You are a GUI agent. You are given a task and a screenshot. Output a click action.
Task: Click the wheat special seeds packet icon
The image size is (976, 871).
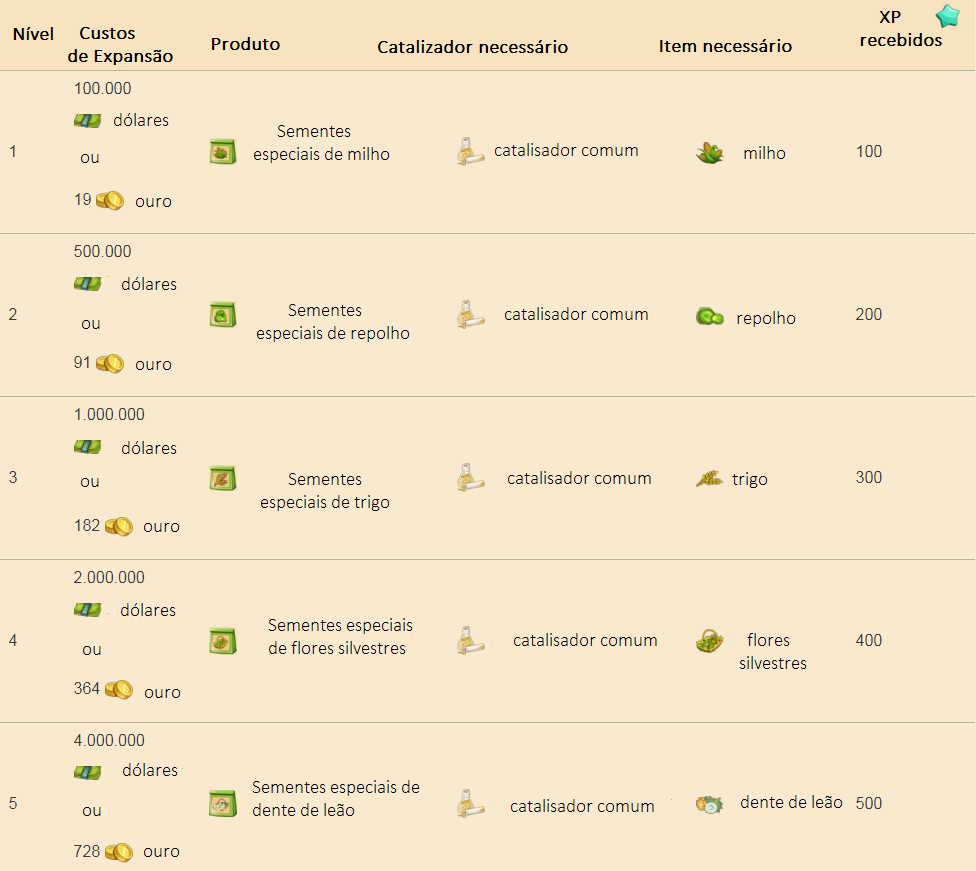[223, 478]
